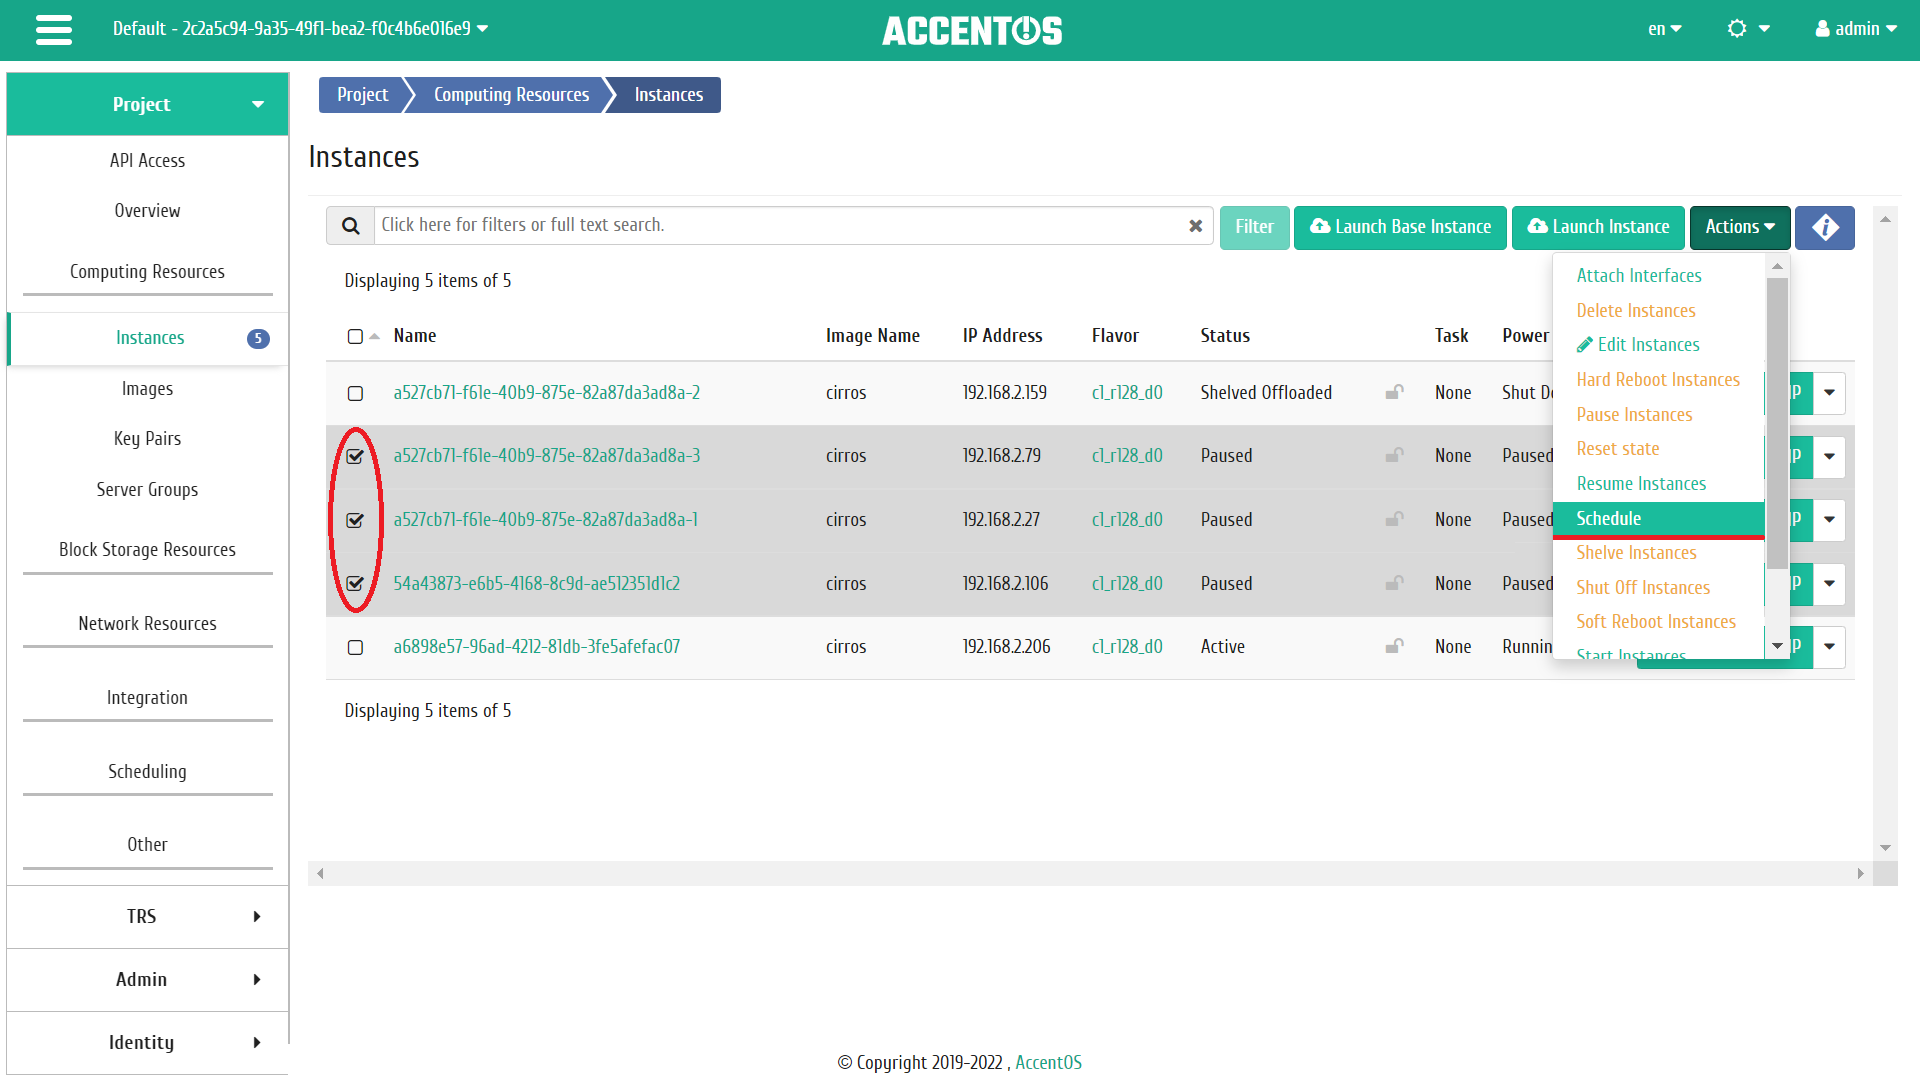Open row actions dropdown for Shelved Offloaded instance
1920x1080 pixels.
pos(1830,393)
